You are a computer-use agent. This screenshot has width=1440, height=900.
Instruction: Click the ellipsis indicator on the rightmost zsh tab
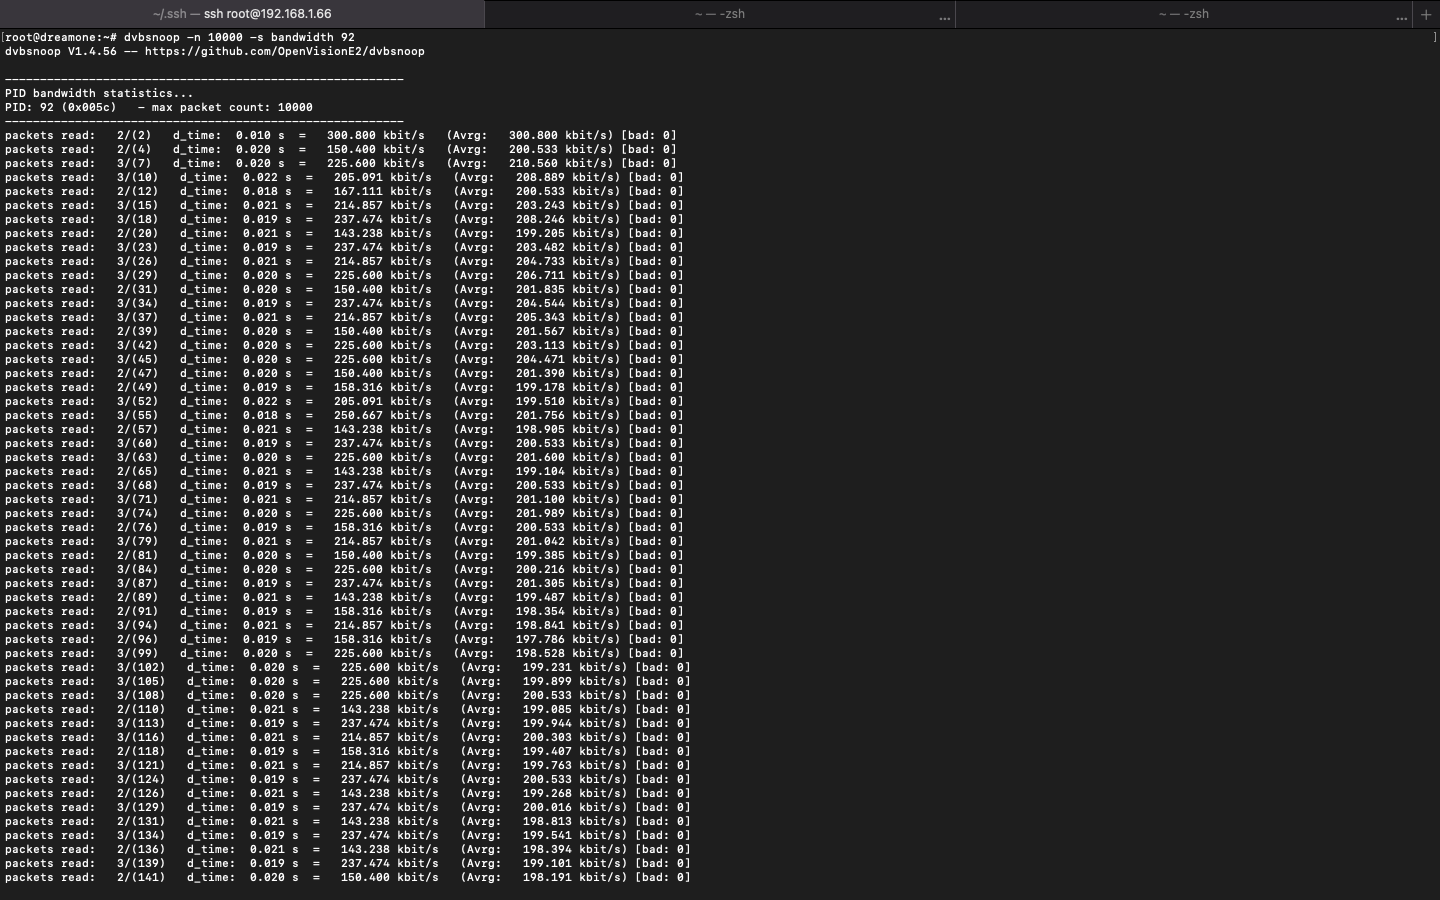pyautogui.click(x=1401, y=16)
